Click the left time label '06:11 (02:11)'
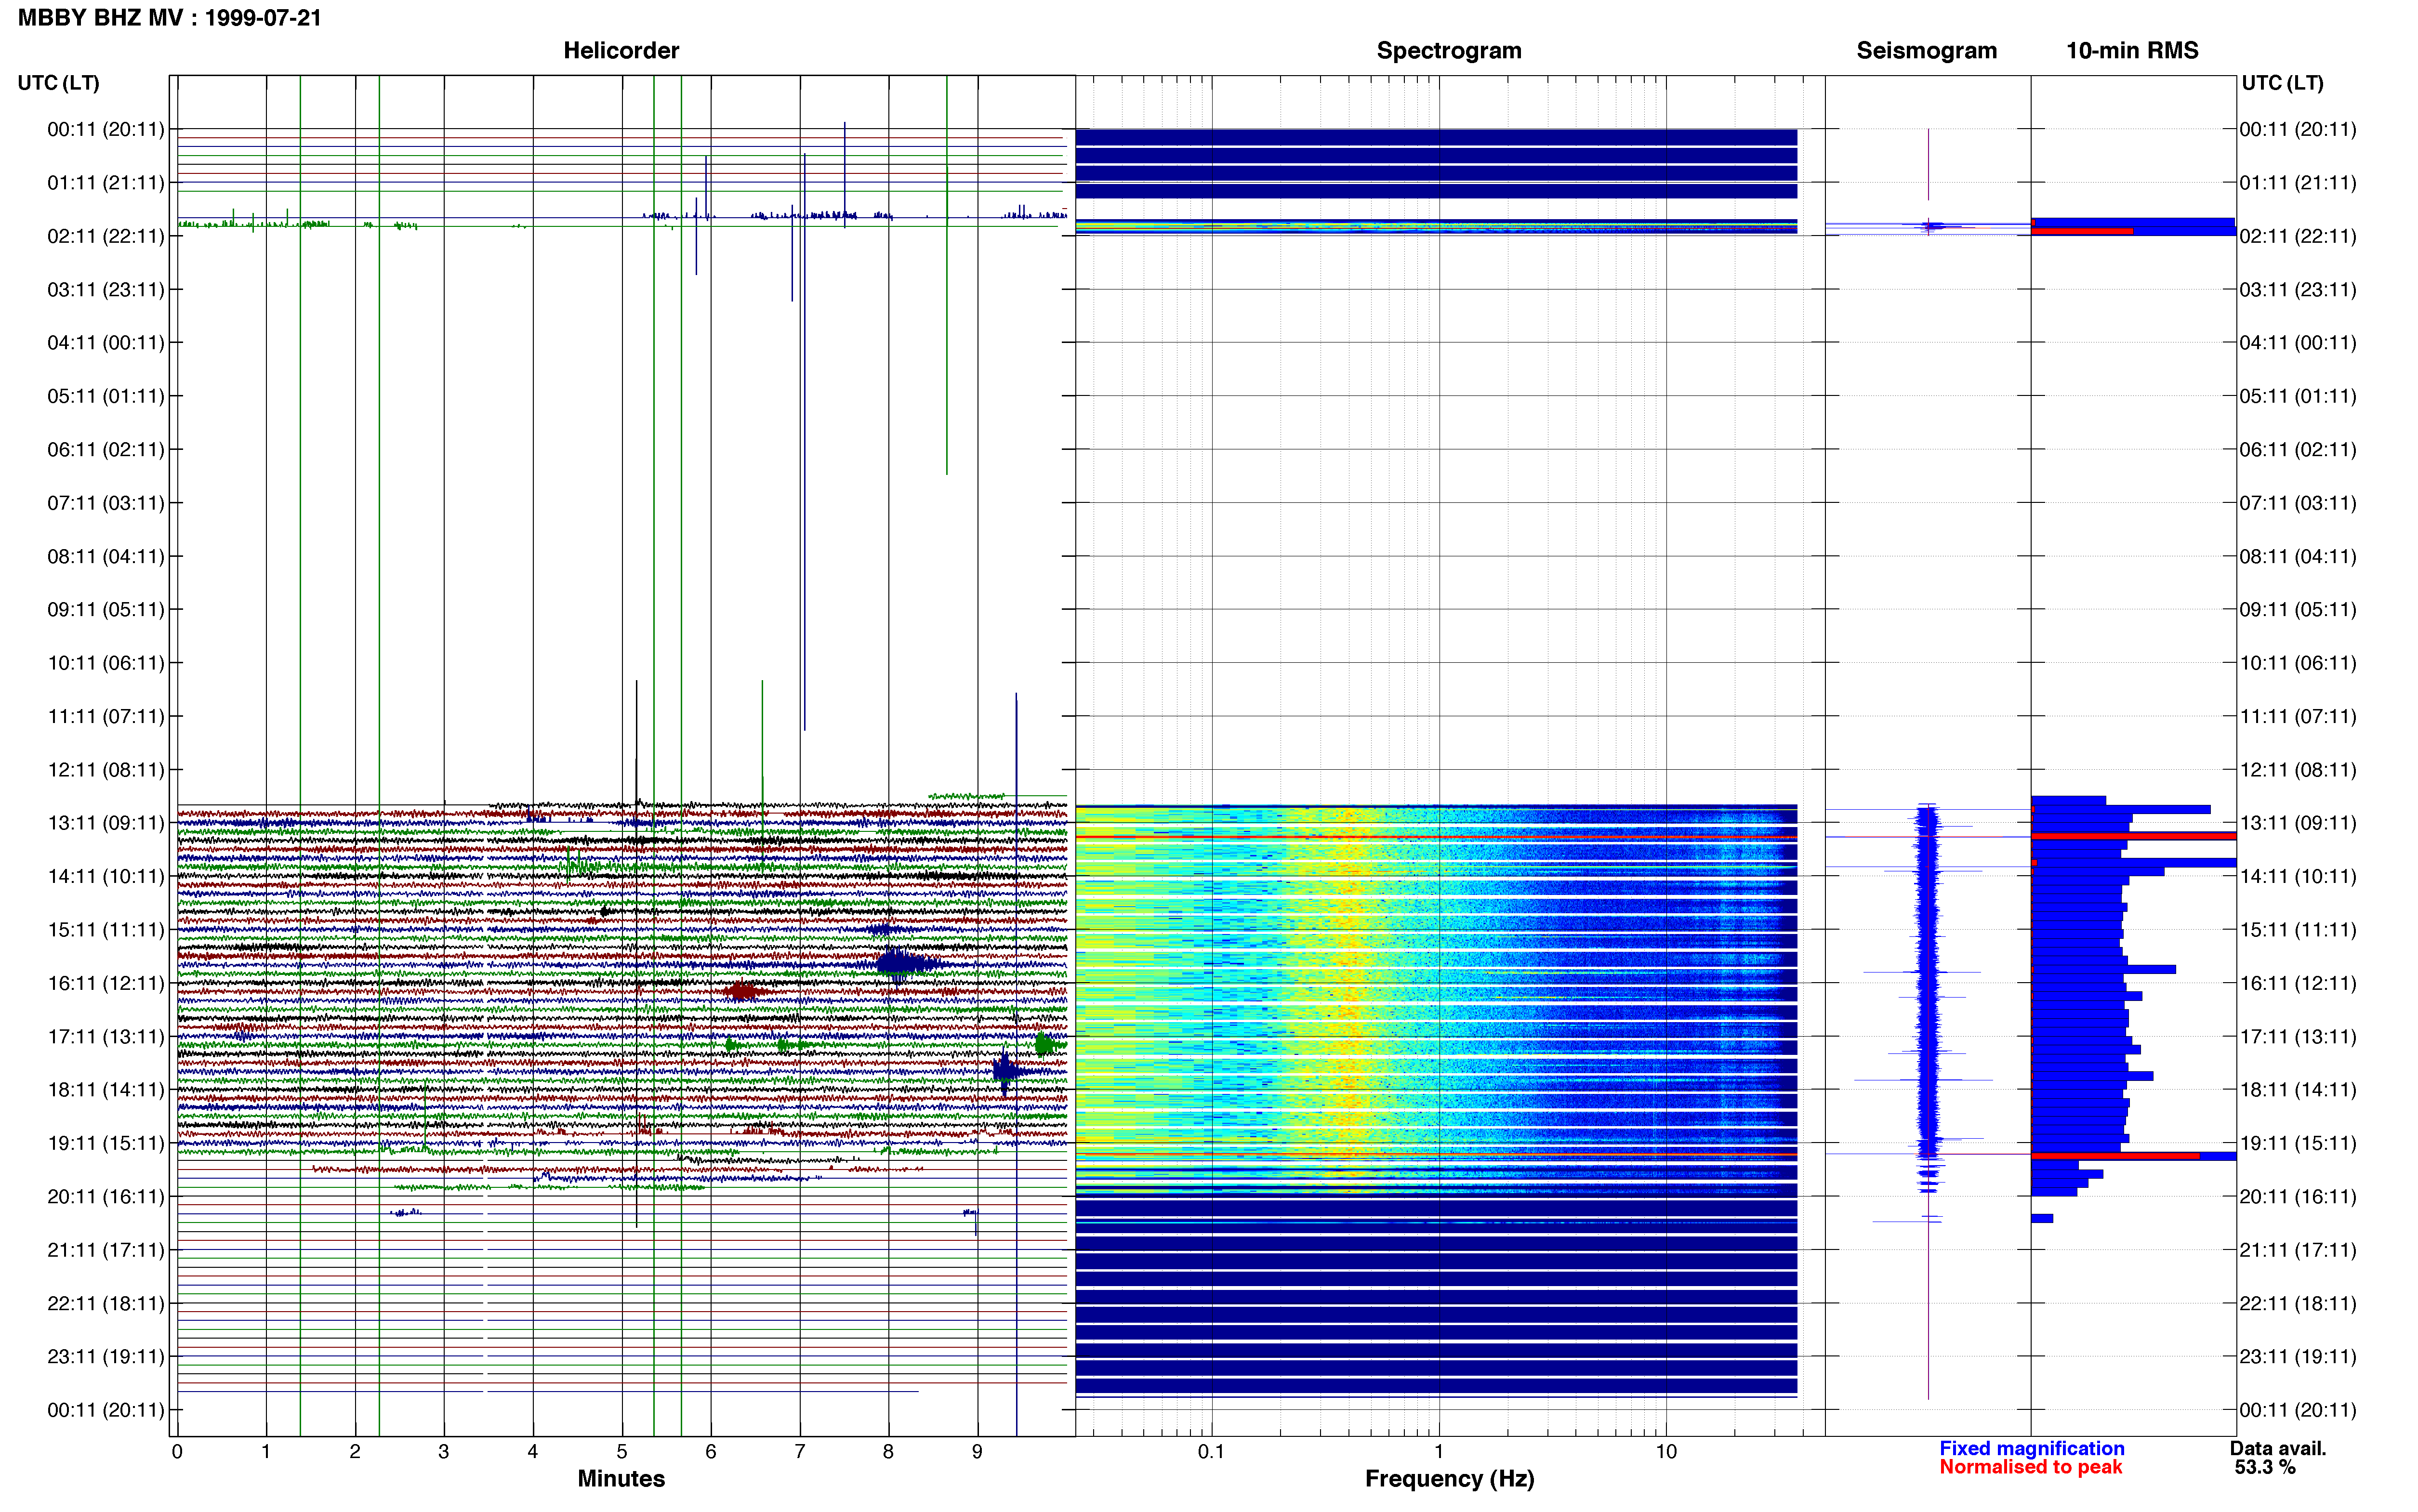The image size is (2418, 1512). 106,450
